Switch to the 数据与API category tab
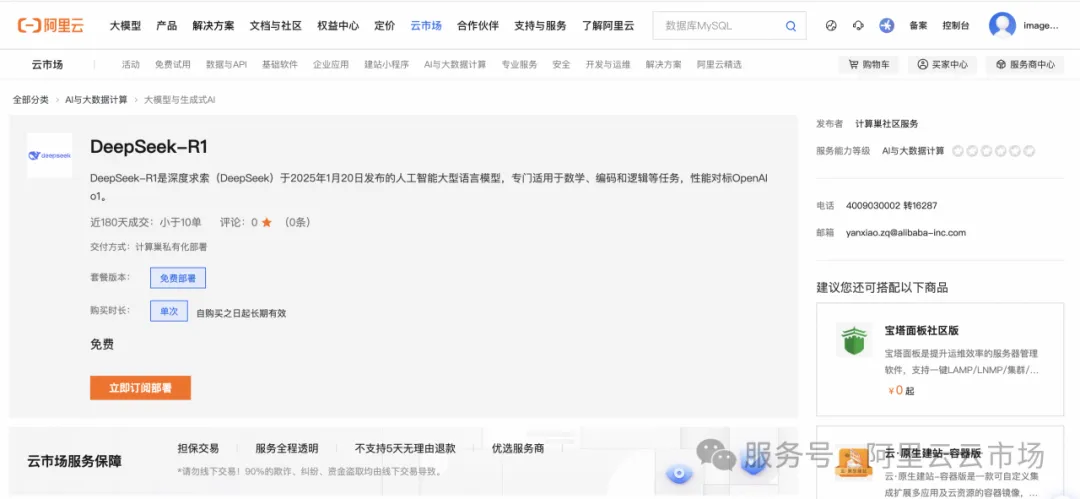The width and height of the screenshot is (1080, 499). point(227,65)
